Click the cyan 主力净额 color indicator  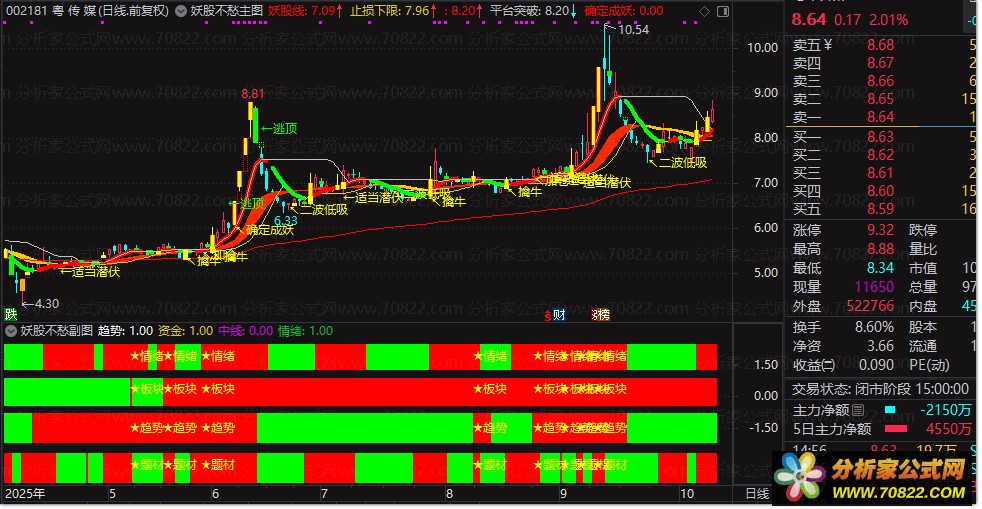[x=890, y=410]
